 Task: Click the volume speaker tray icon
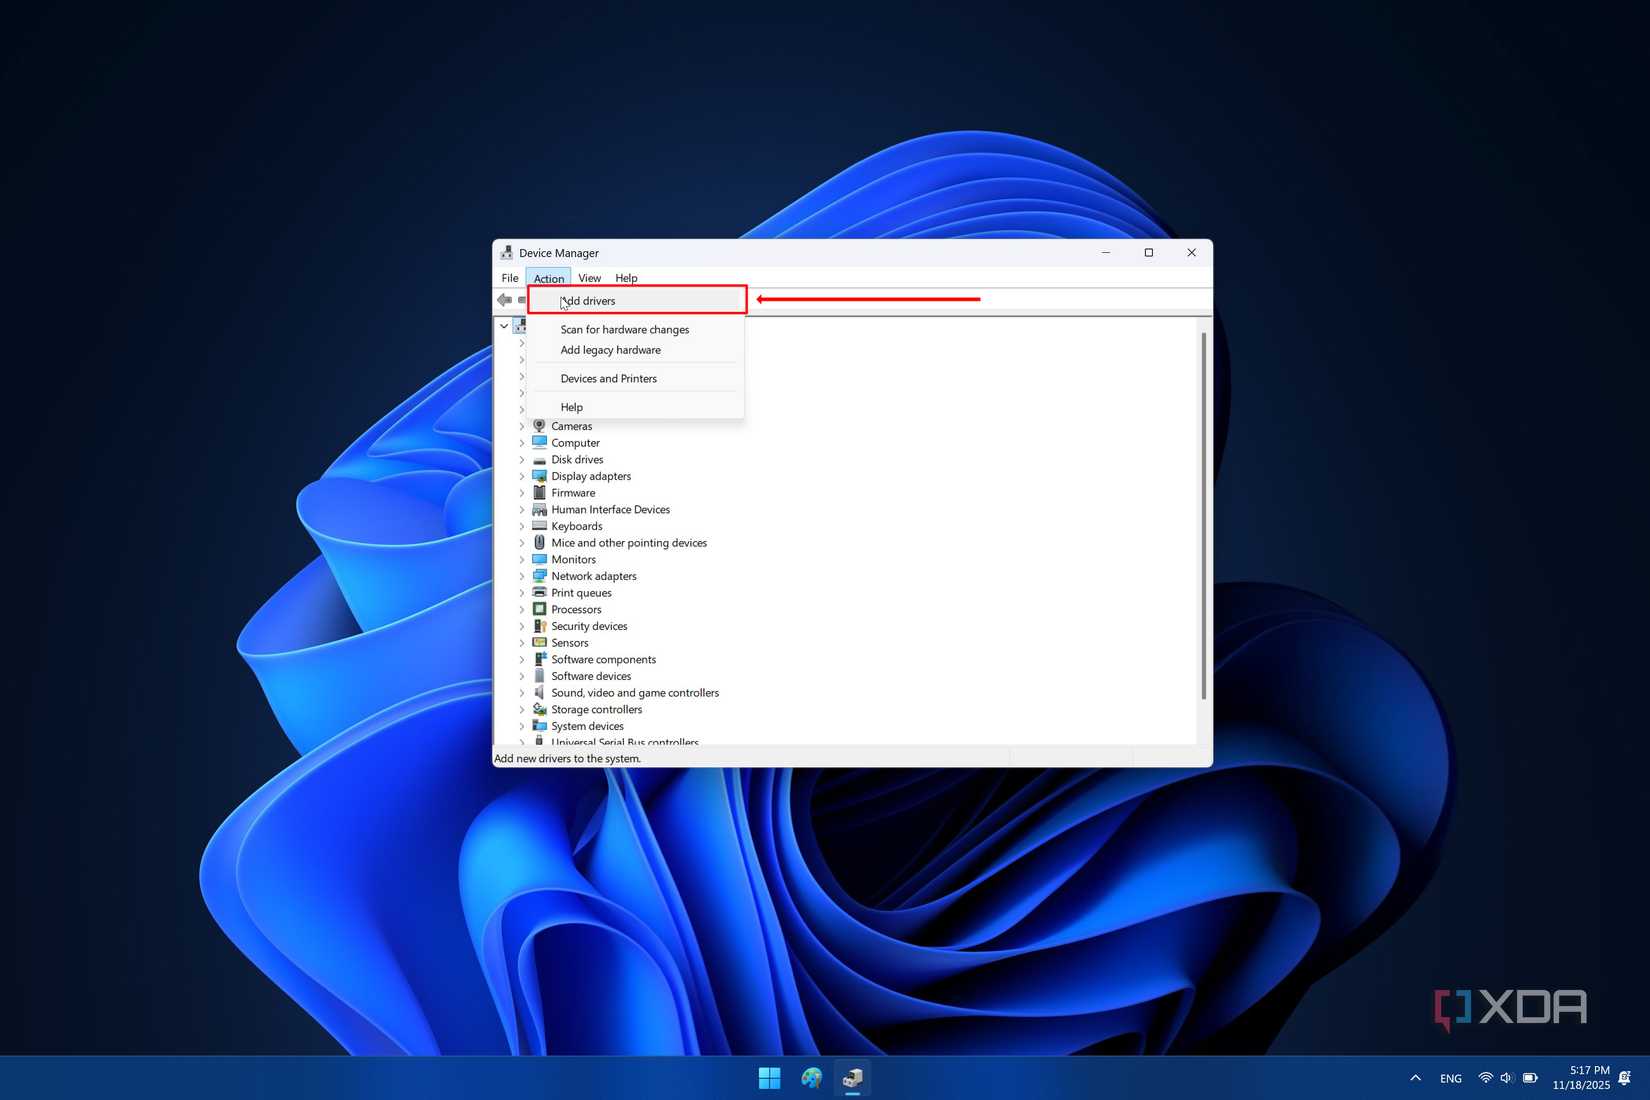click(x=1507, y=1078)
